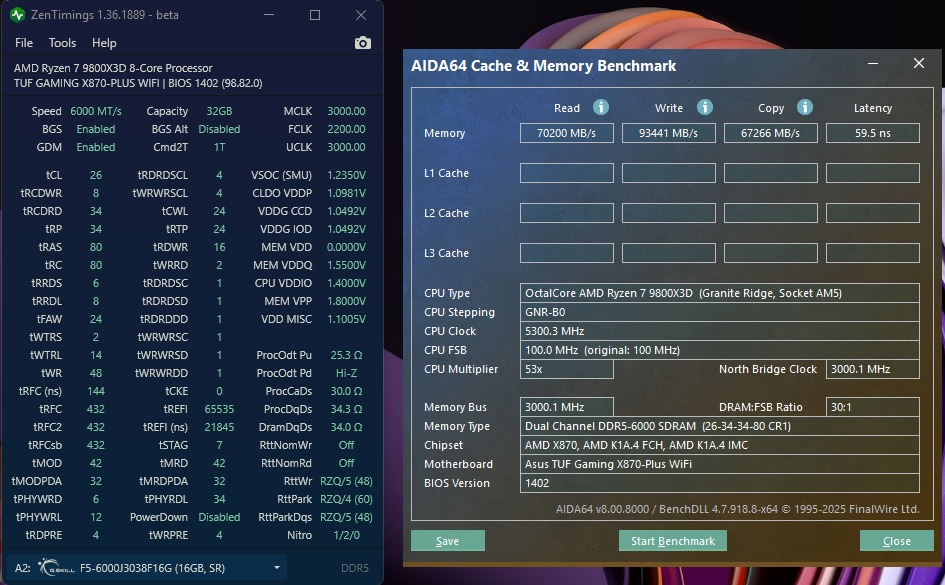The width and height of the screenshot is (945, 585).
Task: Open the File menu in ZenTimings
Action: 24,43
